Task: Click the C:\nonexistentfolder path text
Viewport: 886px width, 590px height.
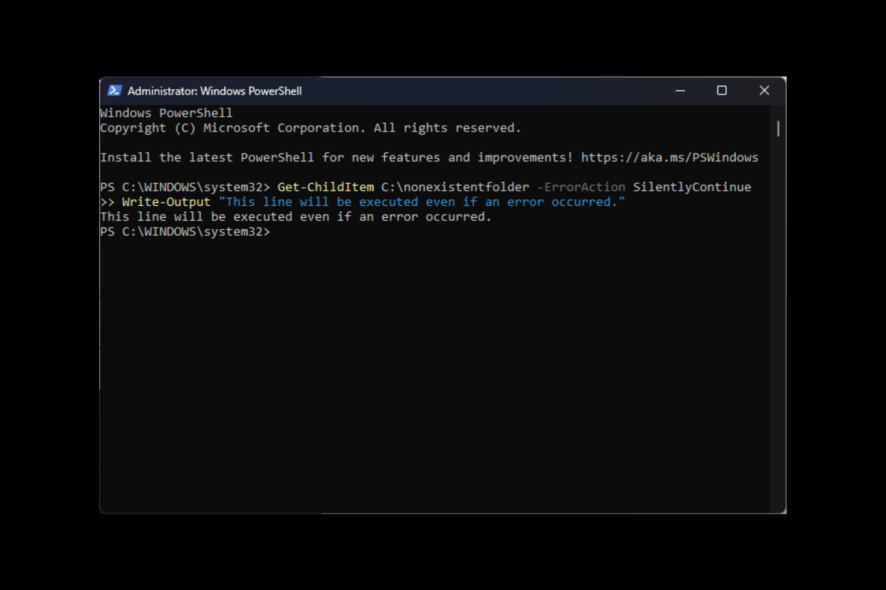Action: pyautogui.click(x=459, y=186)
